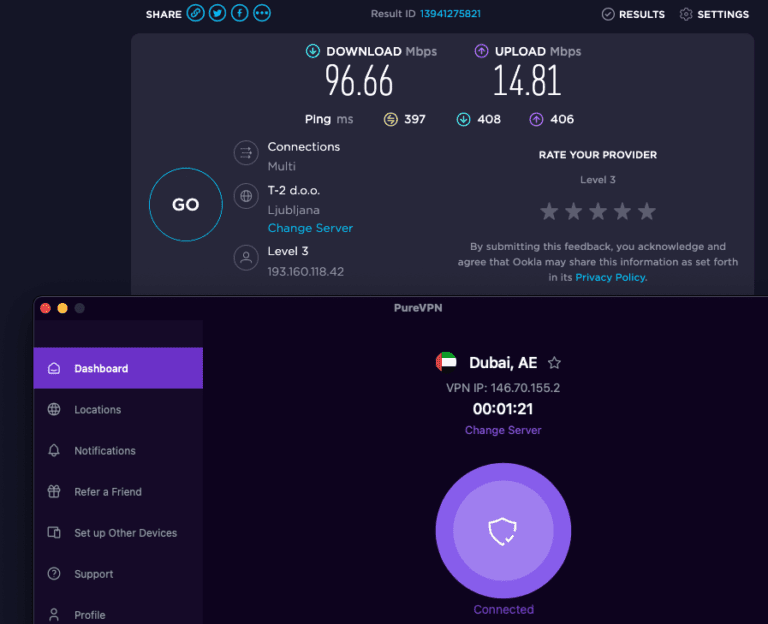Open Support in the PureVPN sidebar

point(118,574)
